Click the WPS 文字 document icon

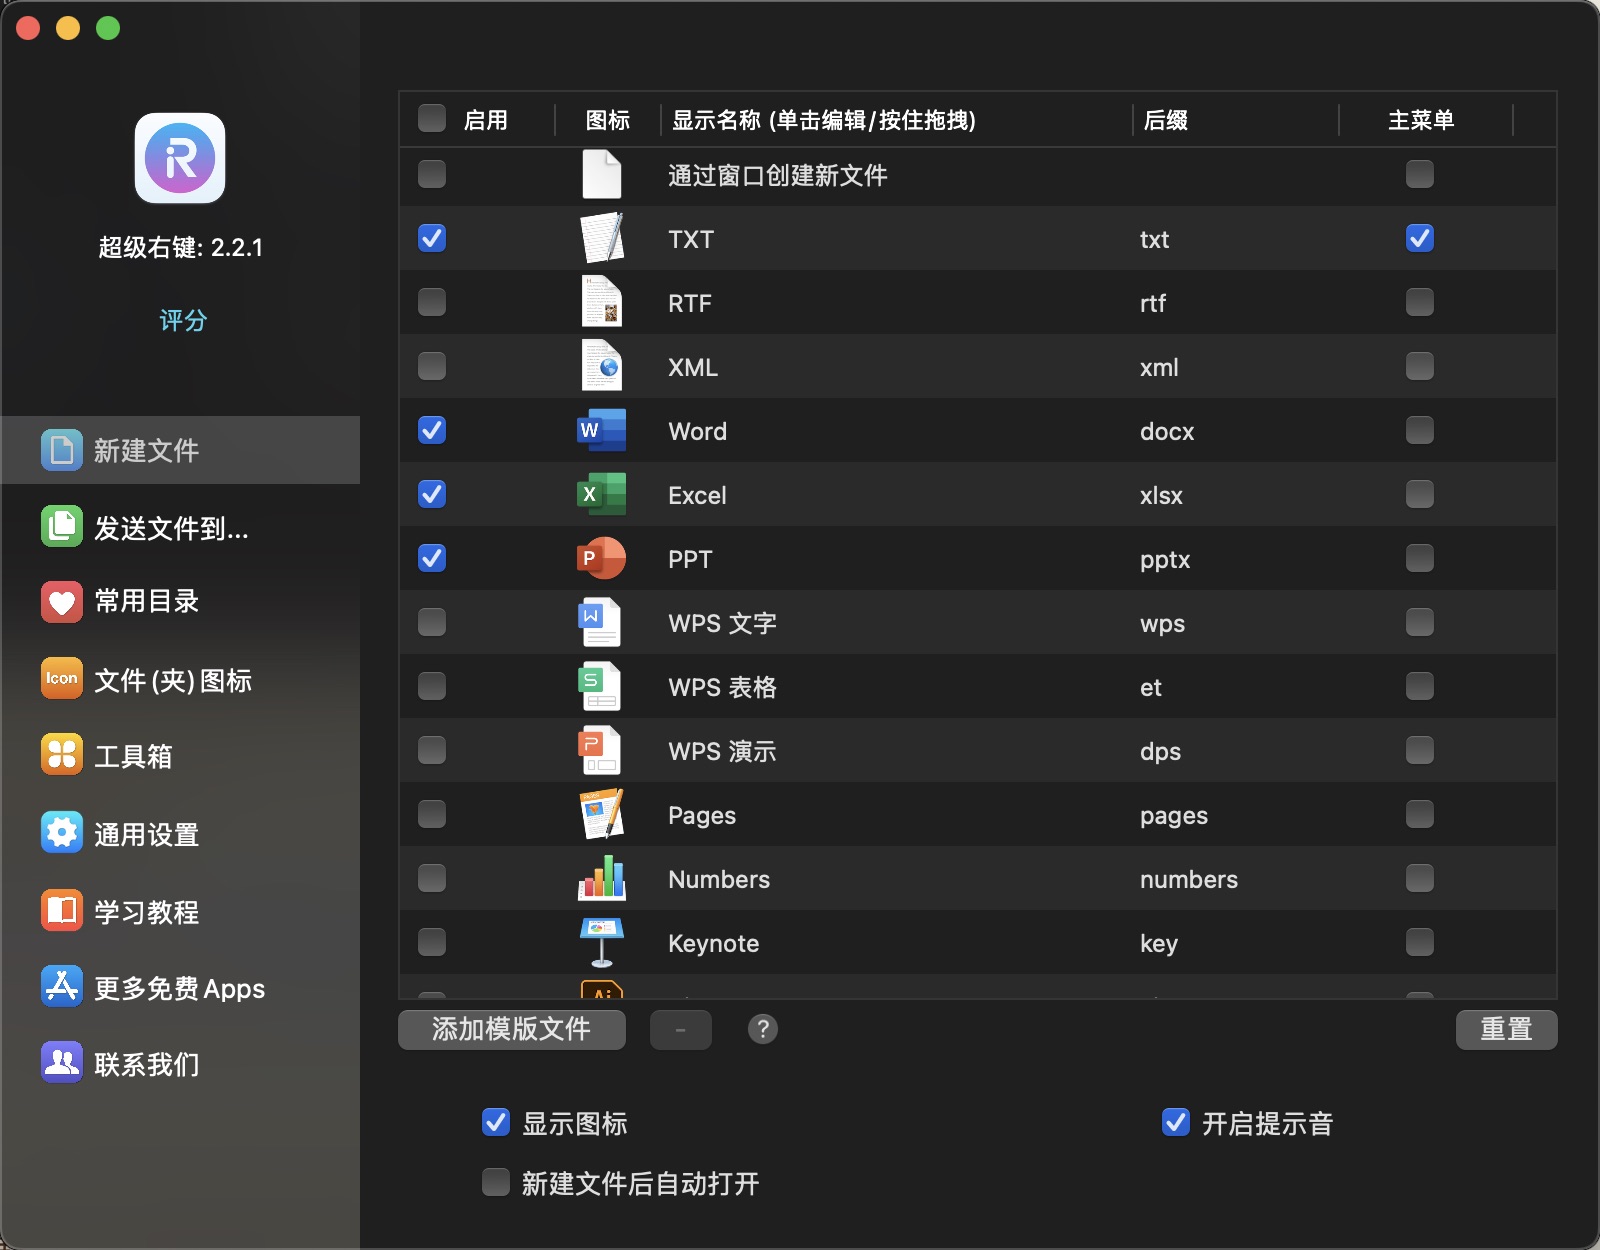(x=600, y=622)
